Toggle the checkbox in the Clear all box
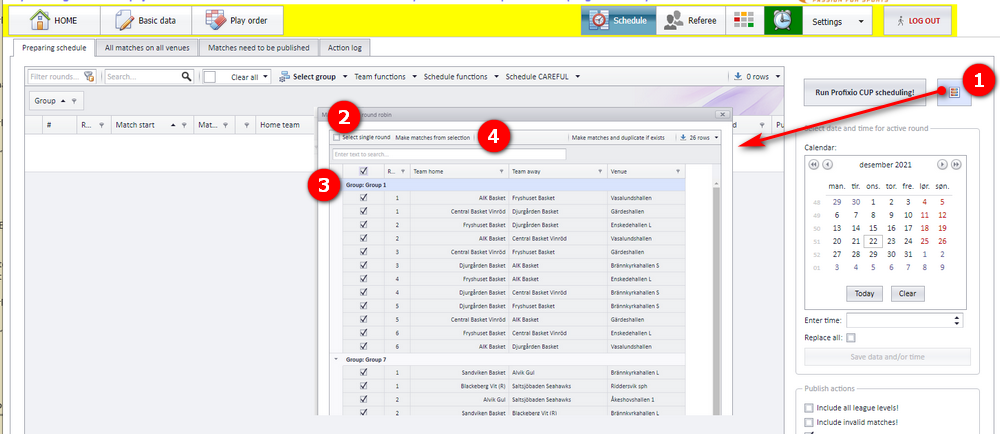The width and height of the screenshot is (1000, 434). (210, 76)
